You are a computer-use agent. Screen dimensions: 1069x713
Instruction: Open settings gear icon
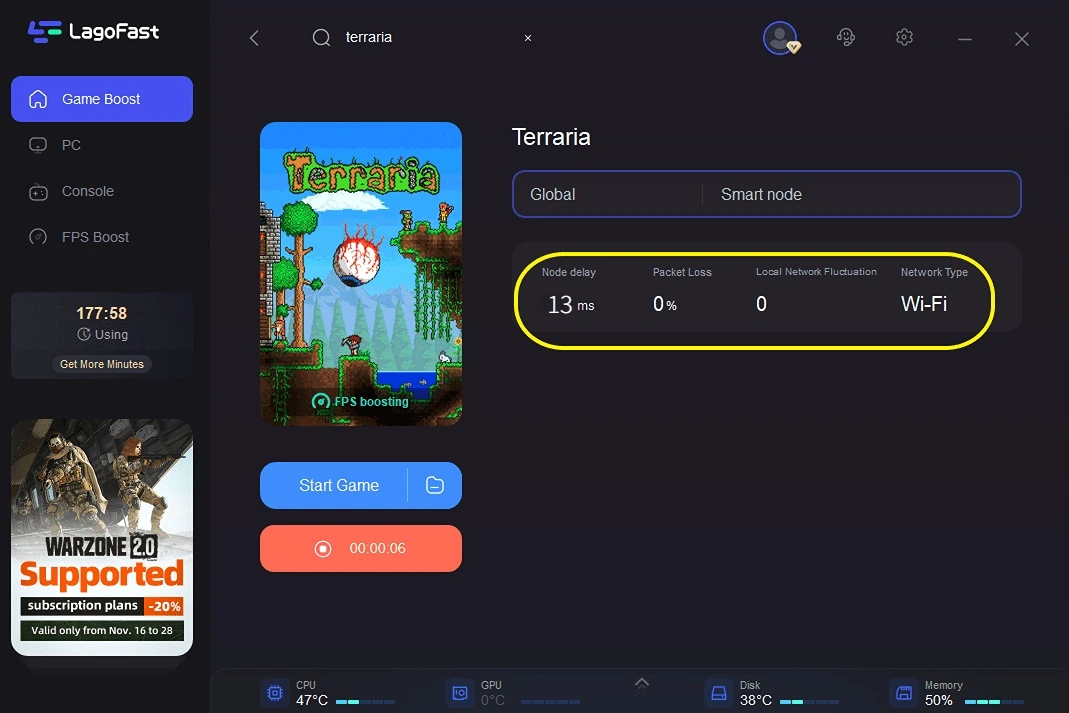904,37
